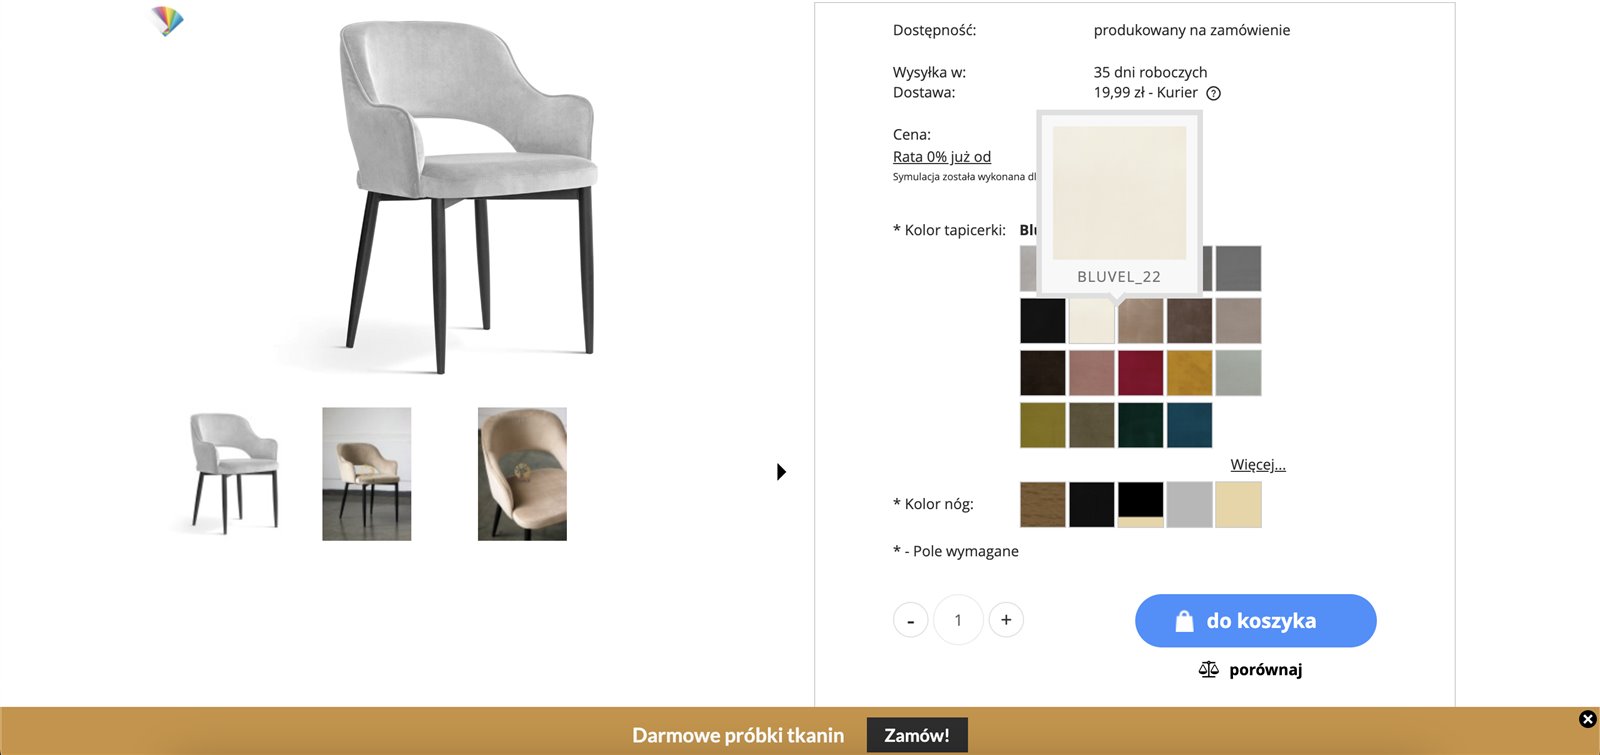Select the cream BLUVEL_22 upholstery swatch
The width and height of the screenshot is (1600, 755).
click(1092, 321)
